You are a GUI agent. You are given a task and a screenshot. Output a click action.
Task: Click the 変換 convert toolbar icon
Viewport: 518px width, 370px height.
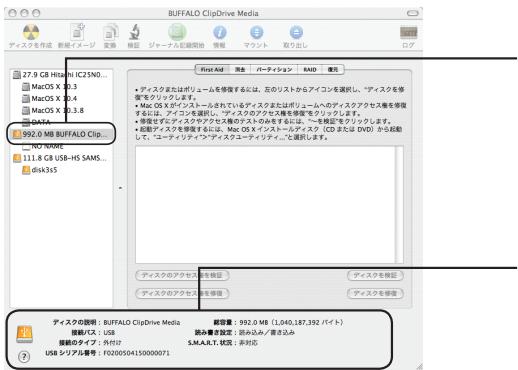click(110, 33)
